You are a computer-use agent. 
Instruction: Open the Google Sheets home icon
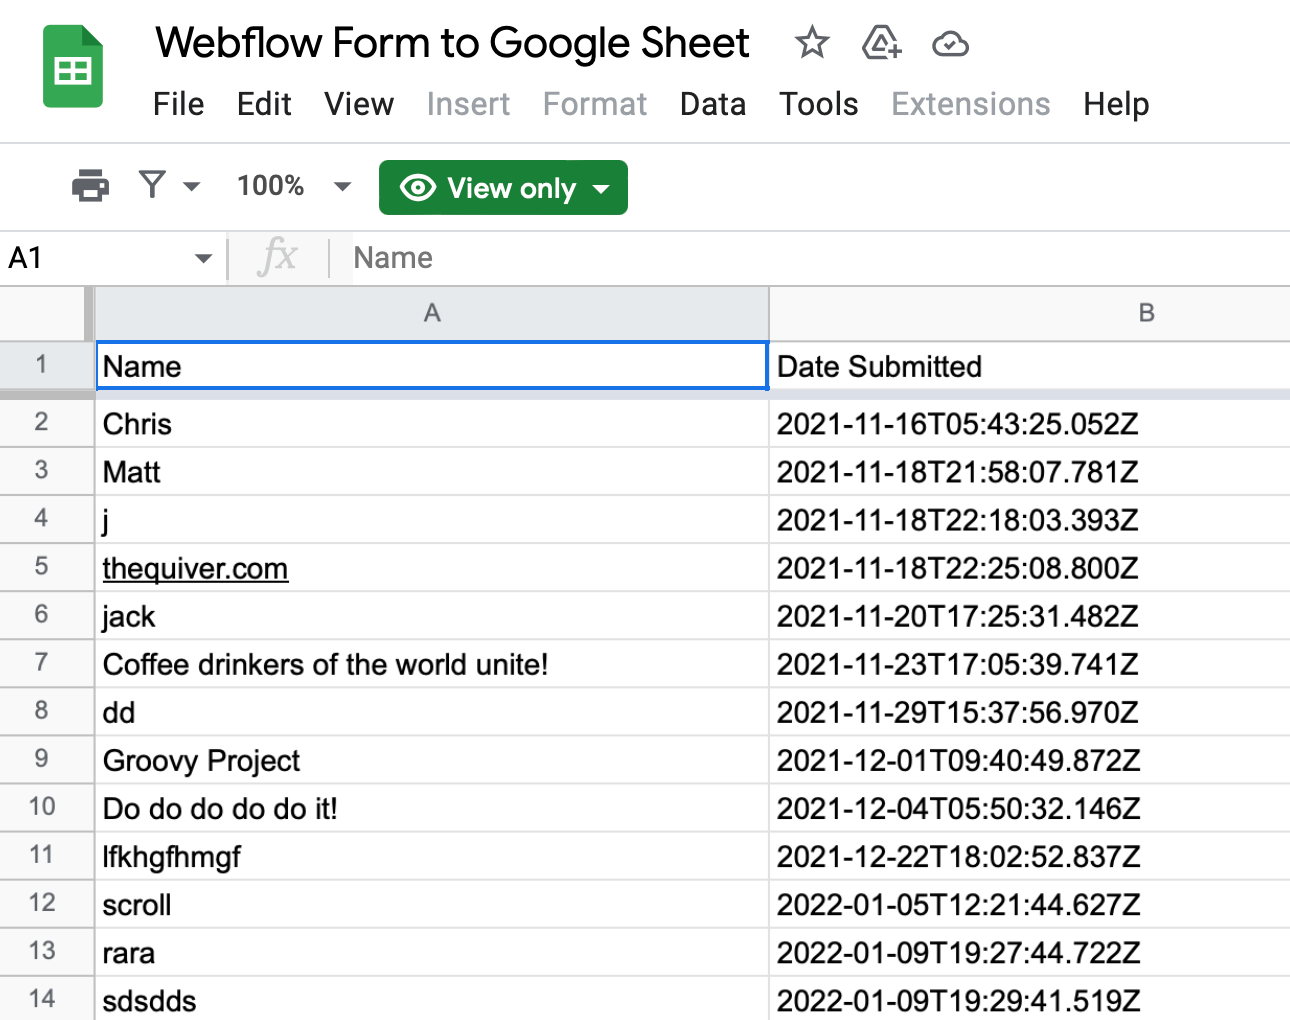pos(73,67)
